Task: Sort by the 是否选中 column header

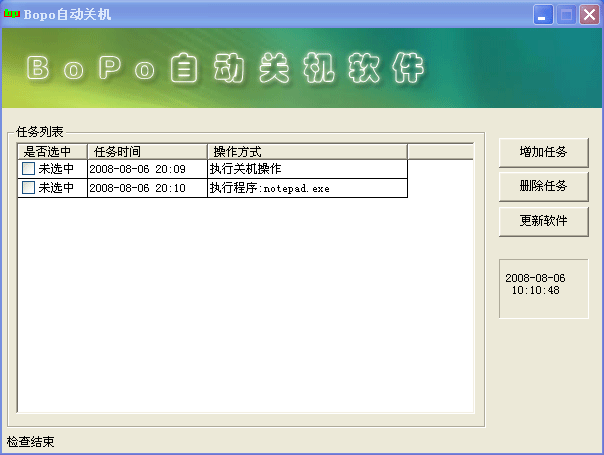Action: (52, 151)
